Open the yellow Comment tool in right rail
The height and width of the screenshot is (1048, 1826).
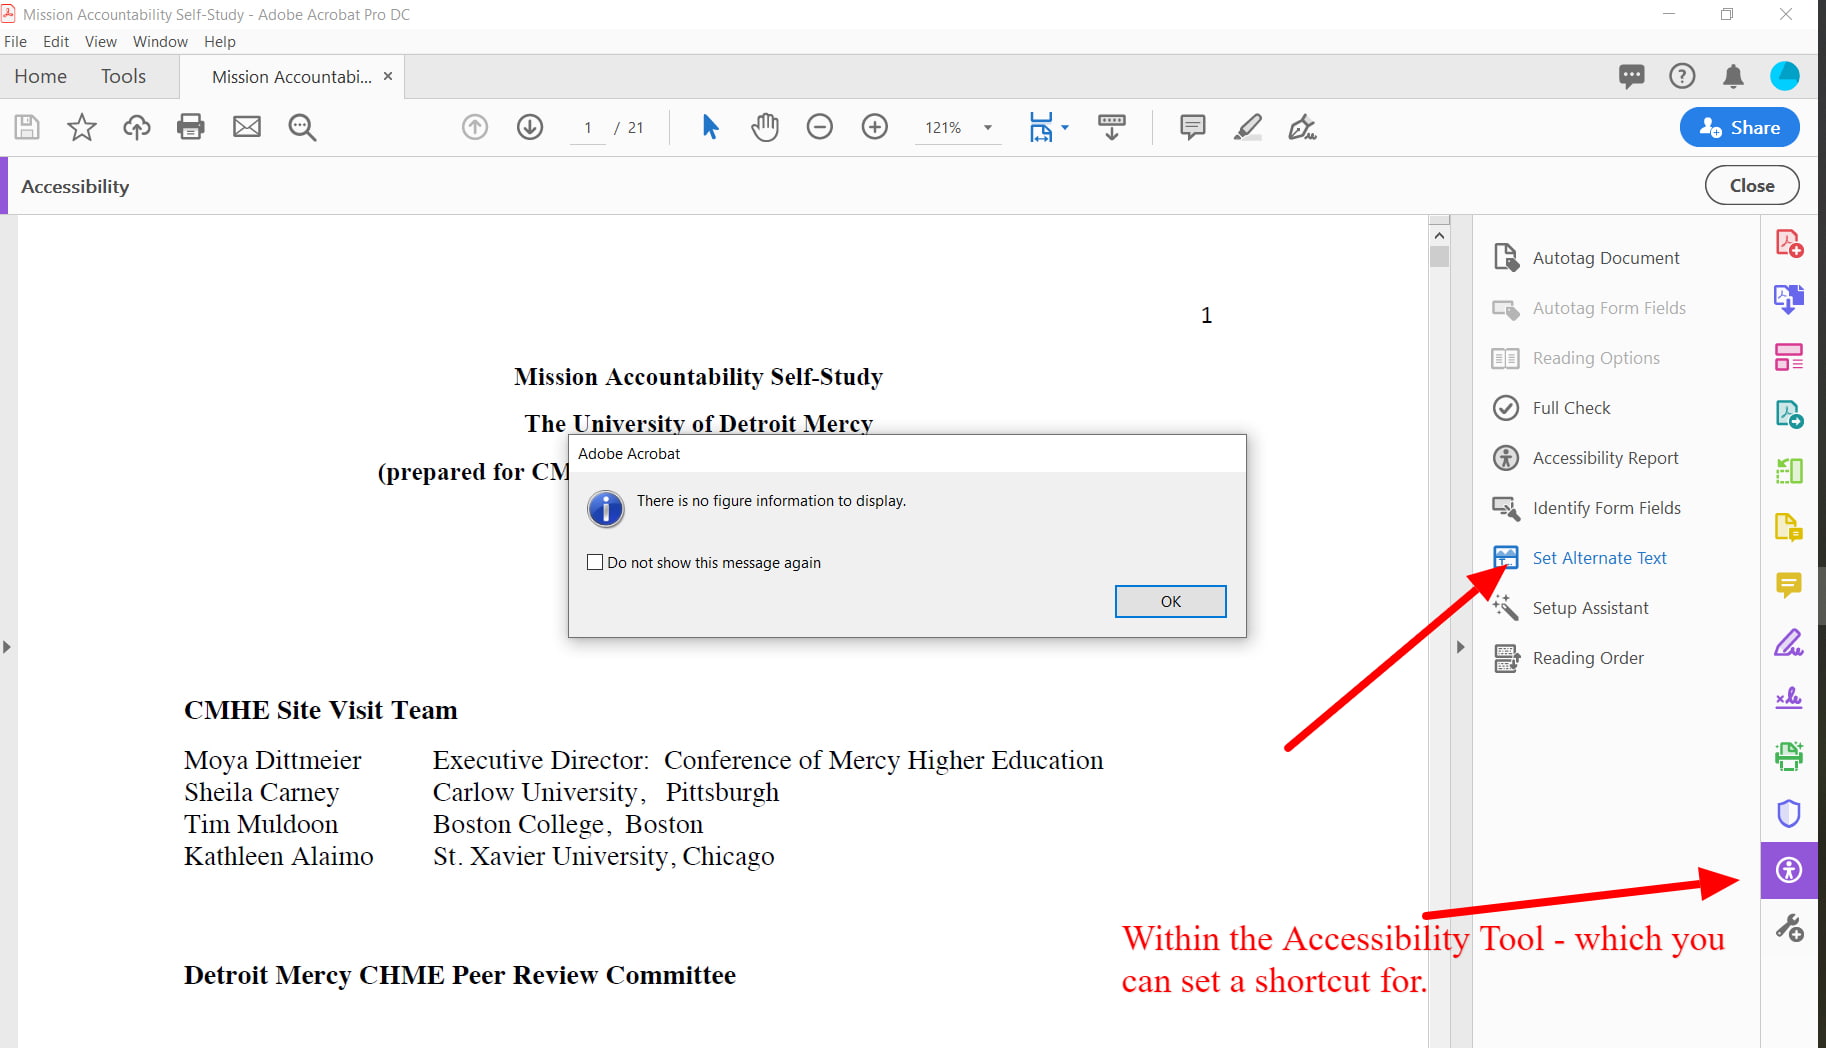(1789, 584)
